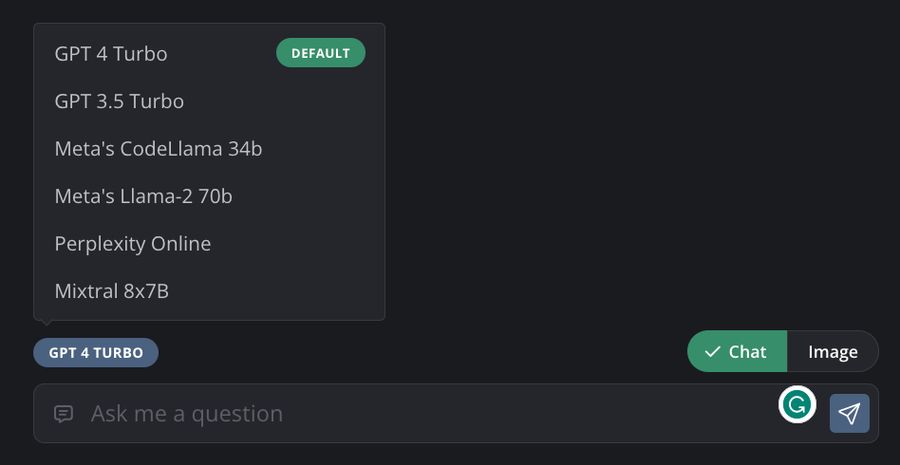Choose GPT 3.5 Turbo model
Viewport: 900px width, 465px height.
point(209,101)
